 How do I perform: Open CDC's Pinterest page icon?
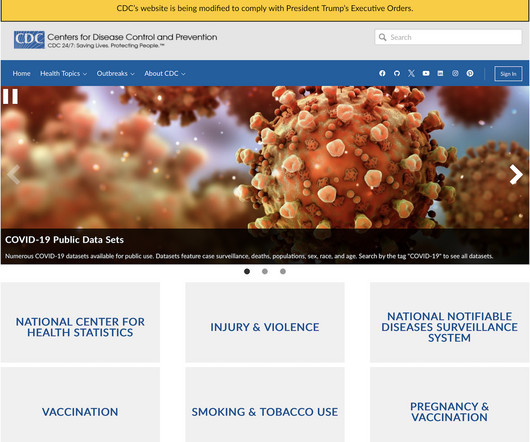coord(470,73)
